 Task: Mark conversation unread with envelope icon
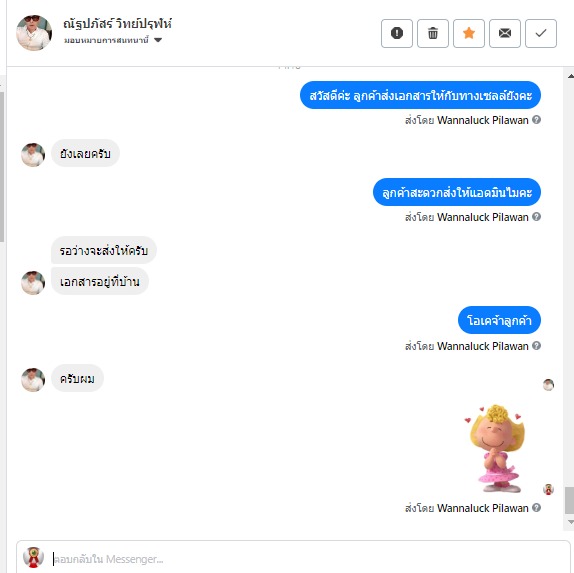click(505, 33)
